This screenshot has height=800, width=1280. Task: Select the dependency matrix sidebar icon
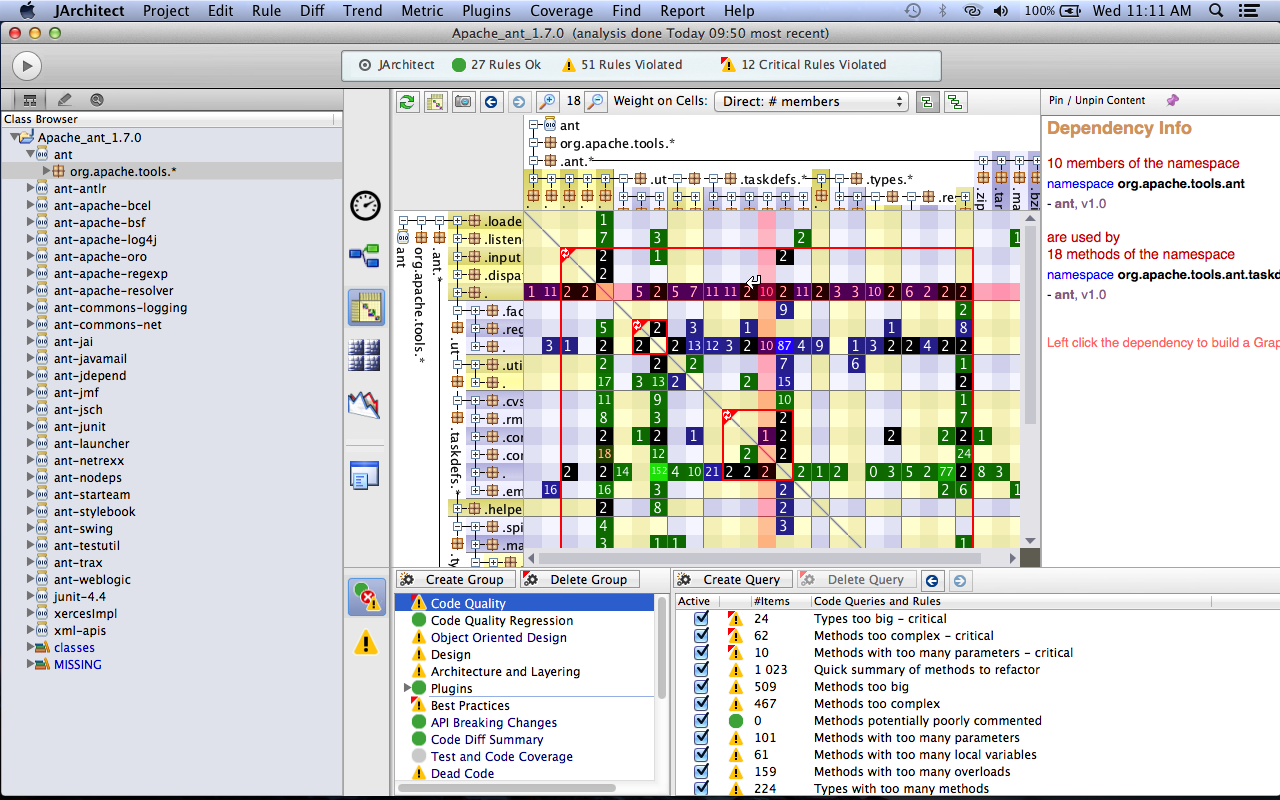[366, 307]
